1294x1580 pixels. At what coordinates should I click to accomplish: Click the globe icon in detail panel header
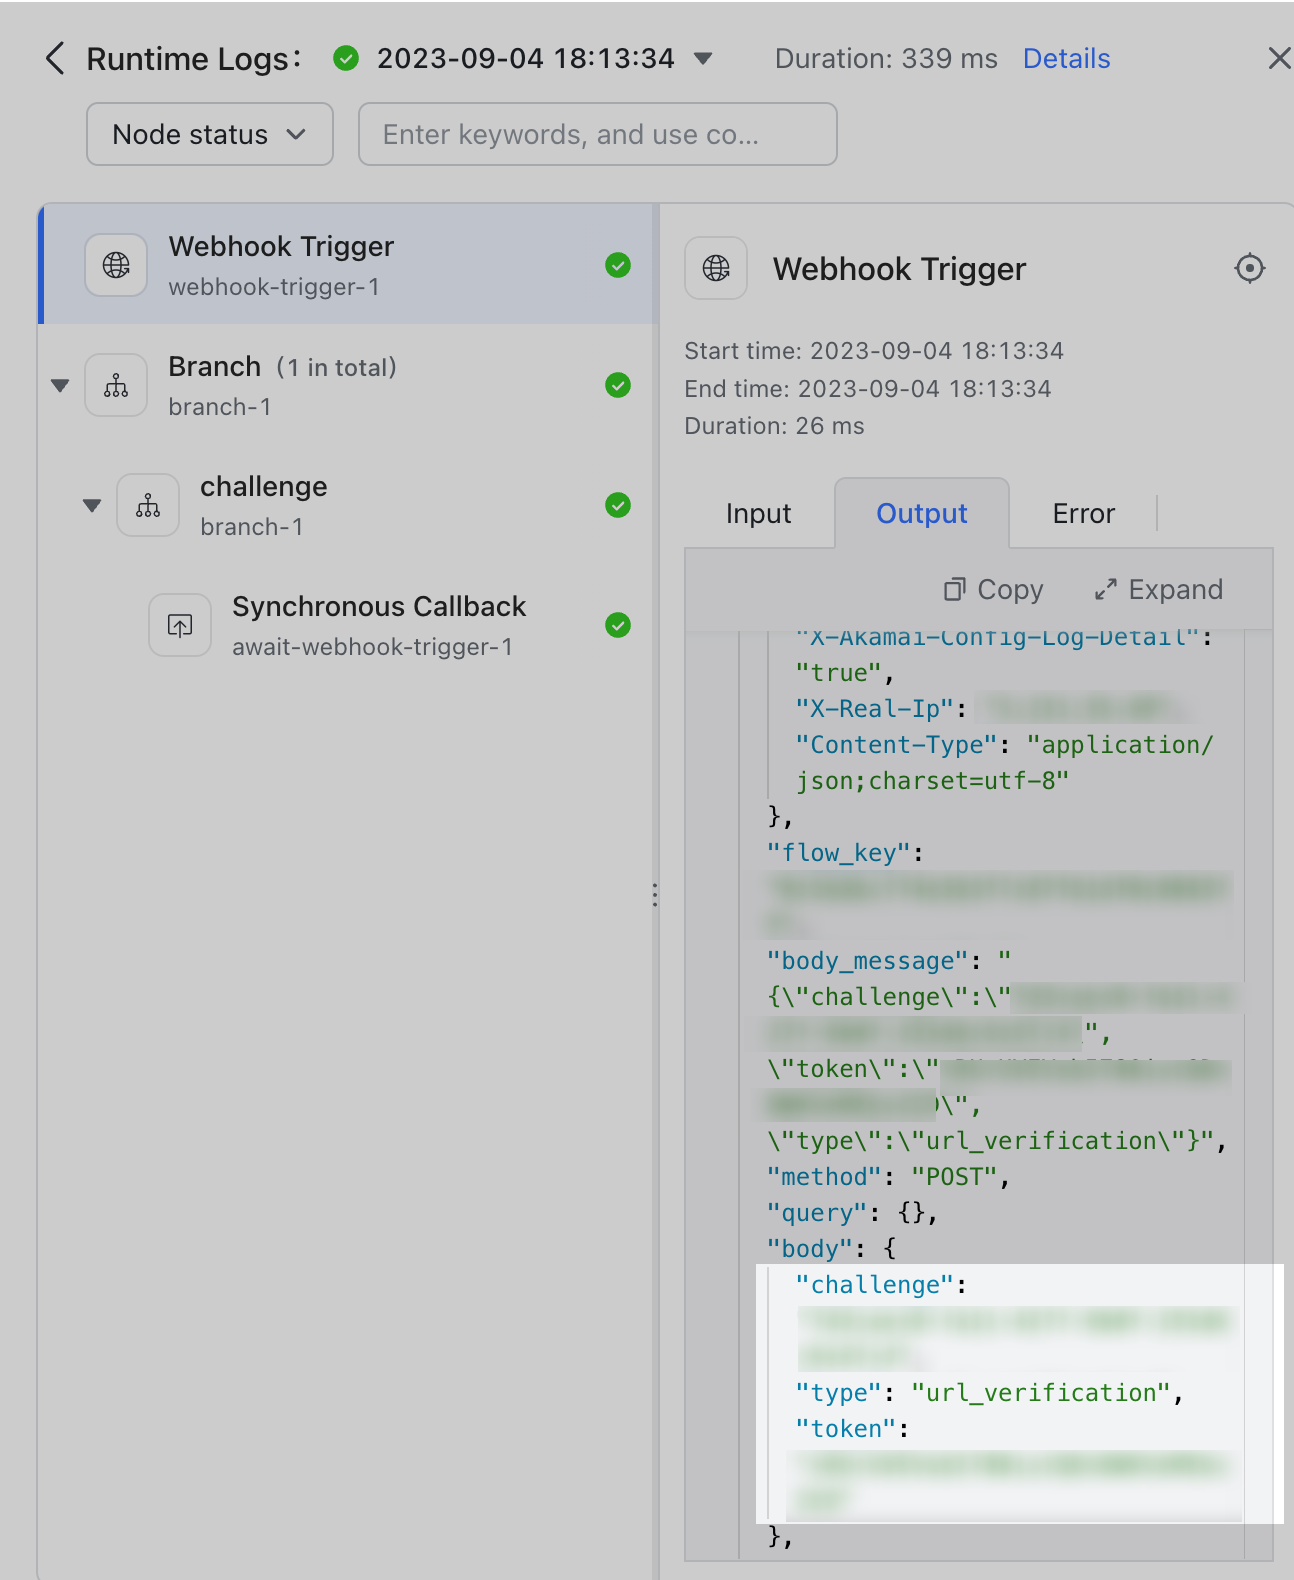[x=716, y=268]
